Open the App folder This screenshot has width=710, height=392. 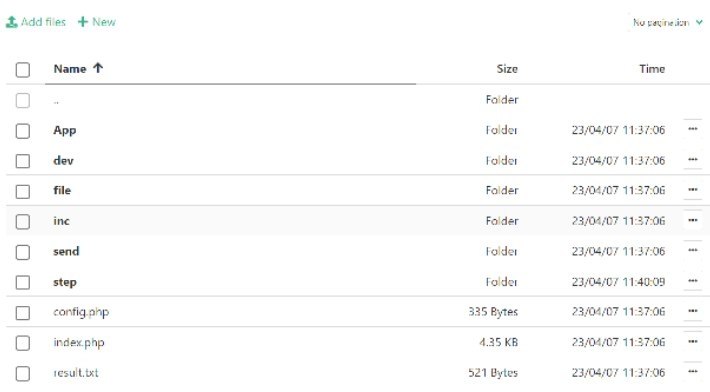point(65,130)
